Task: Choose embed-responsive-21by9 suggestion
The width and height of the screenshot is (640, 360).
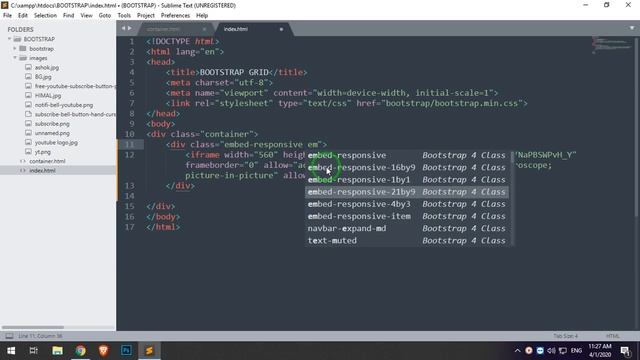Action: point(407,192)
